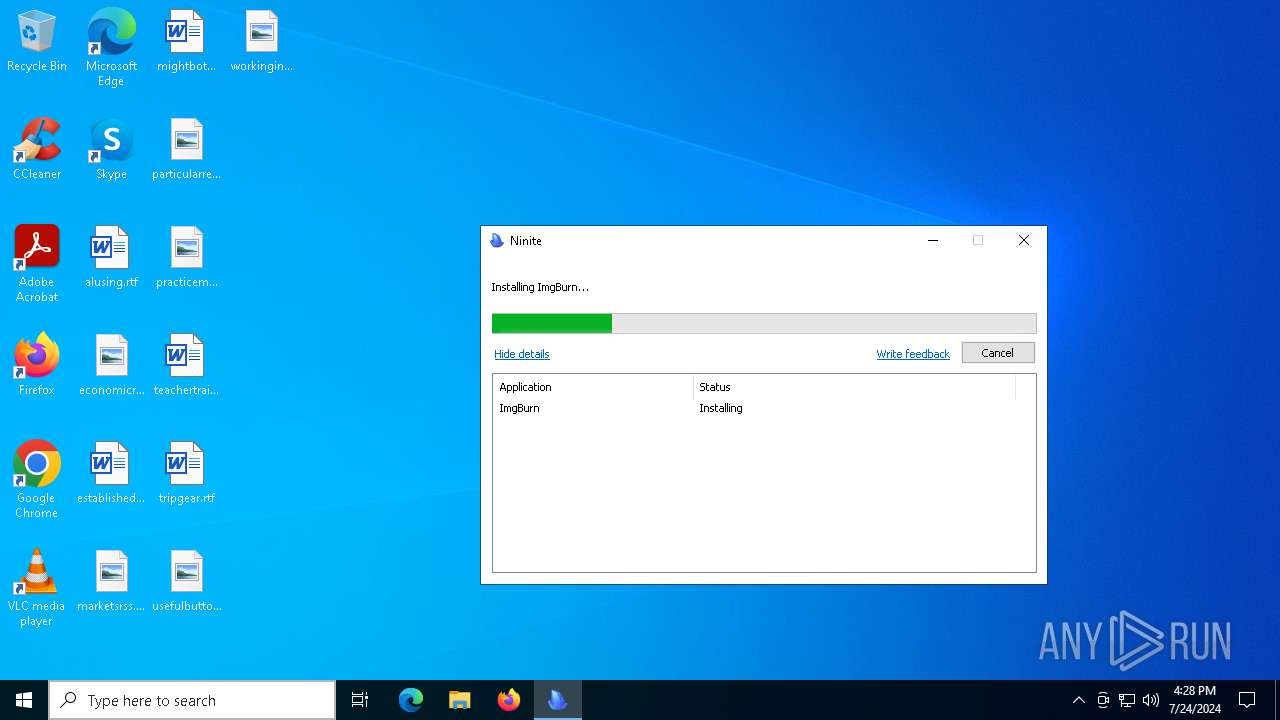Click the taskbar search box
1280x720 pixels.
click(x=192, y=700)
